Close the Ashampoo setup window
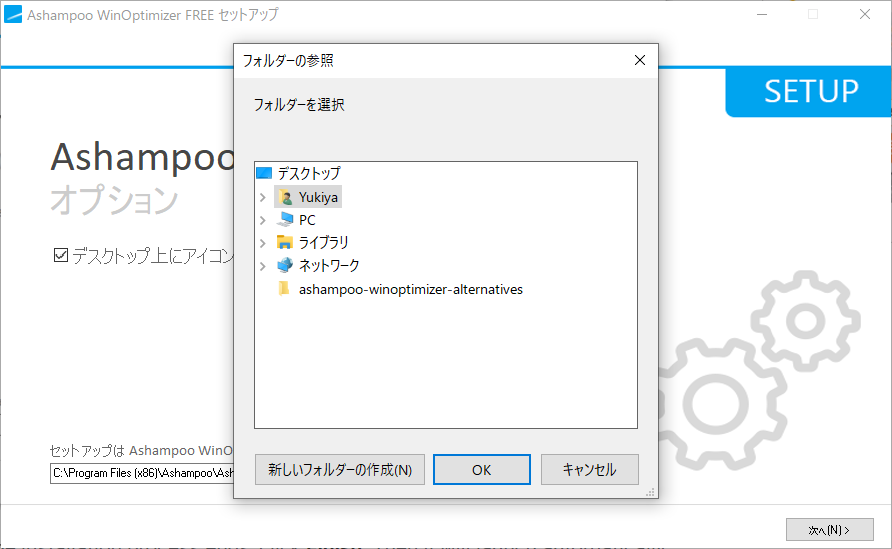This screenshot has width=892, height=549. point(865,14)
